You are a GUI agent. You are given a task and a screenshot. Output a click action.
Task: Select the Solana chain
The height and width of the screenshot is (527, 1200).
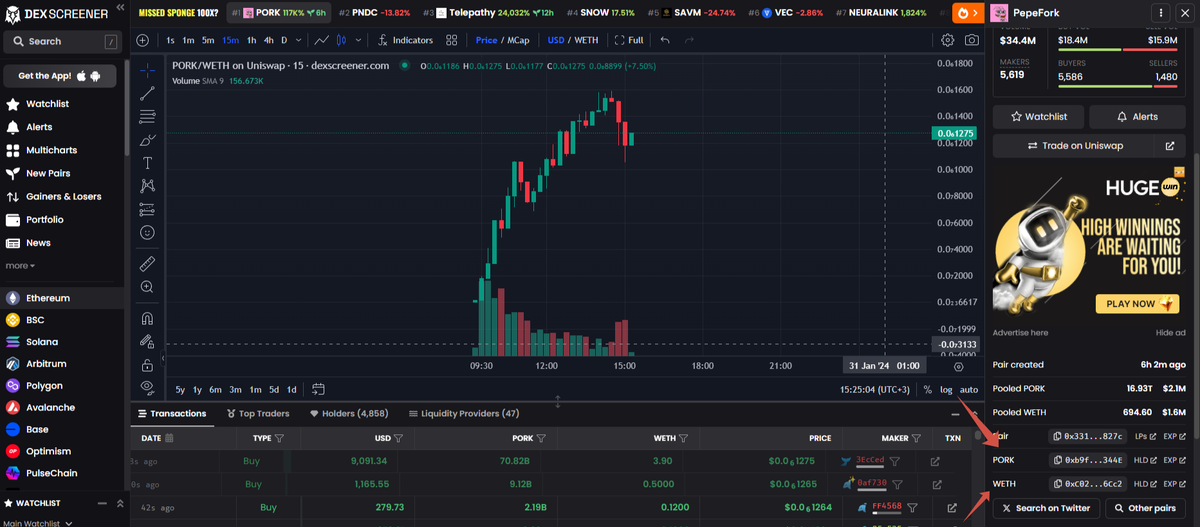(x=42, y=342)
